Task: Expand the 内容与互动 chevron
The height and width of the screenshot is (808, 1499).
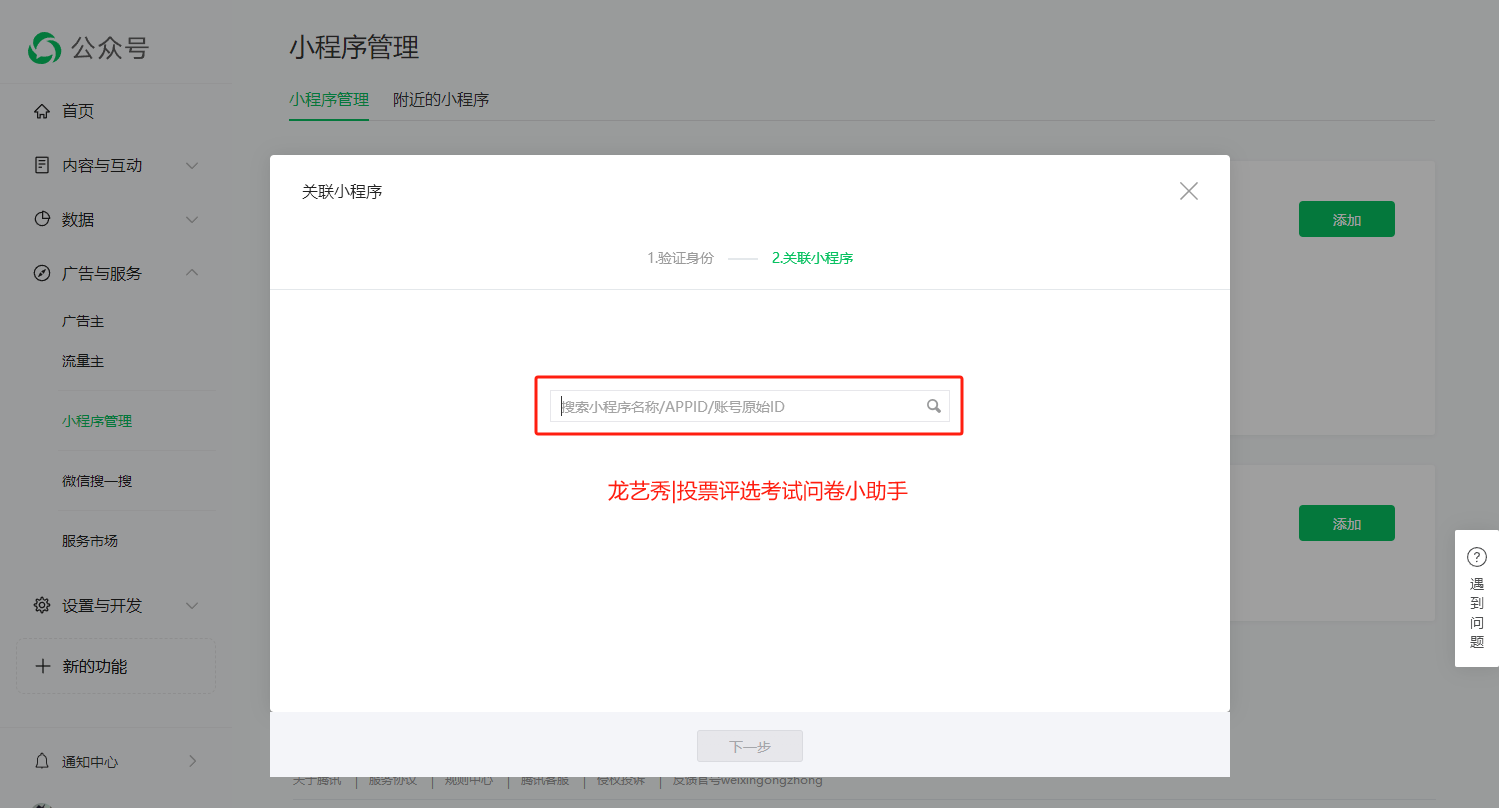Action: pos(193,165)
